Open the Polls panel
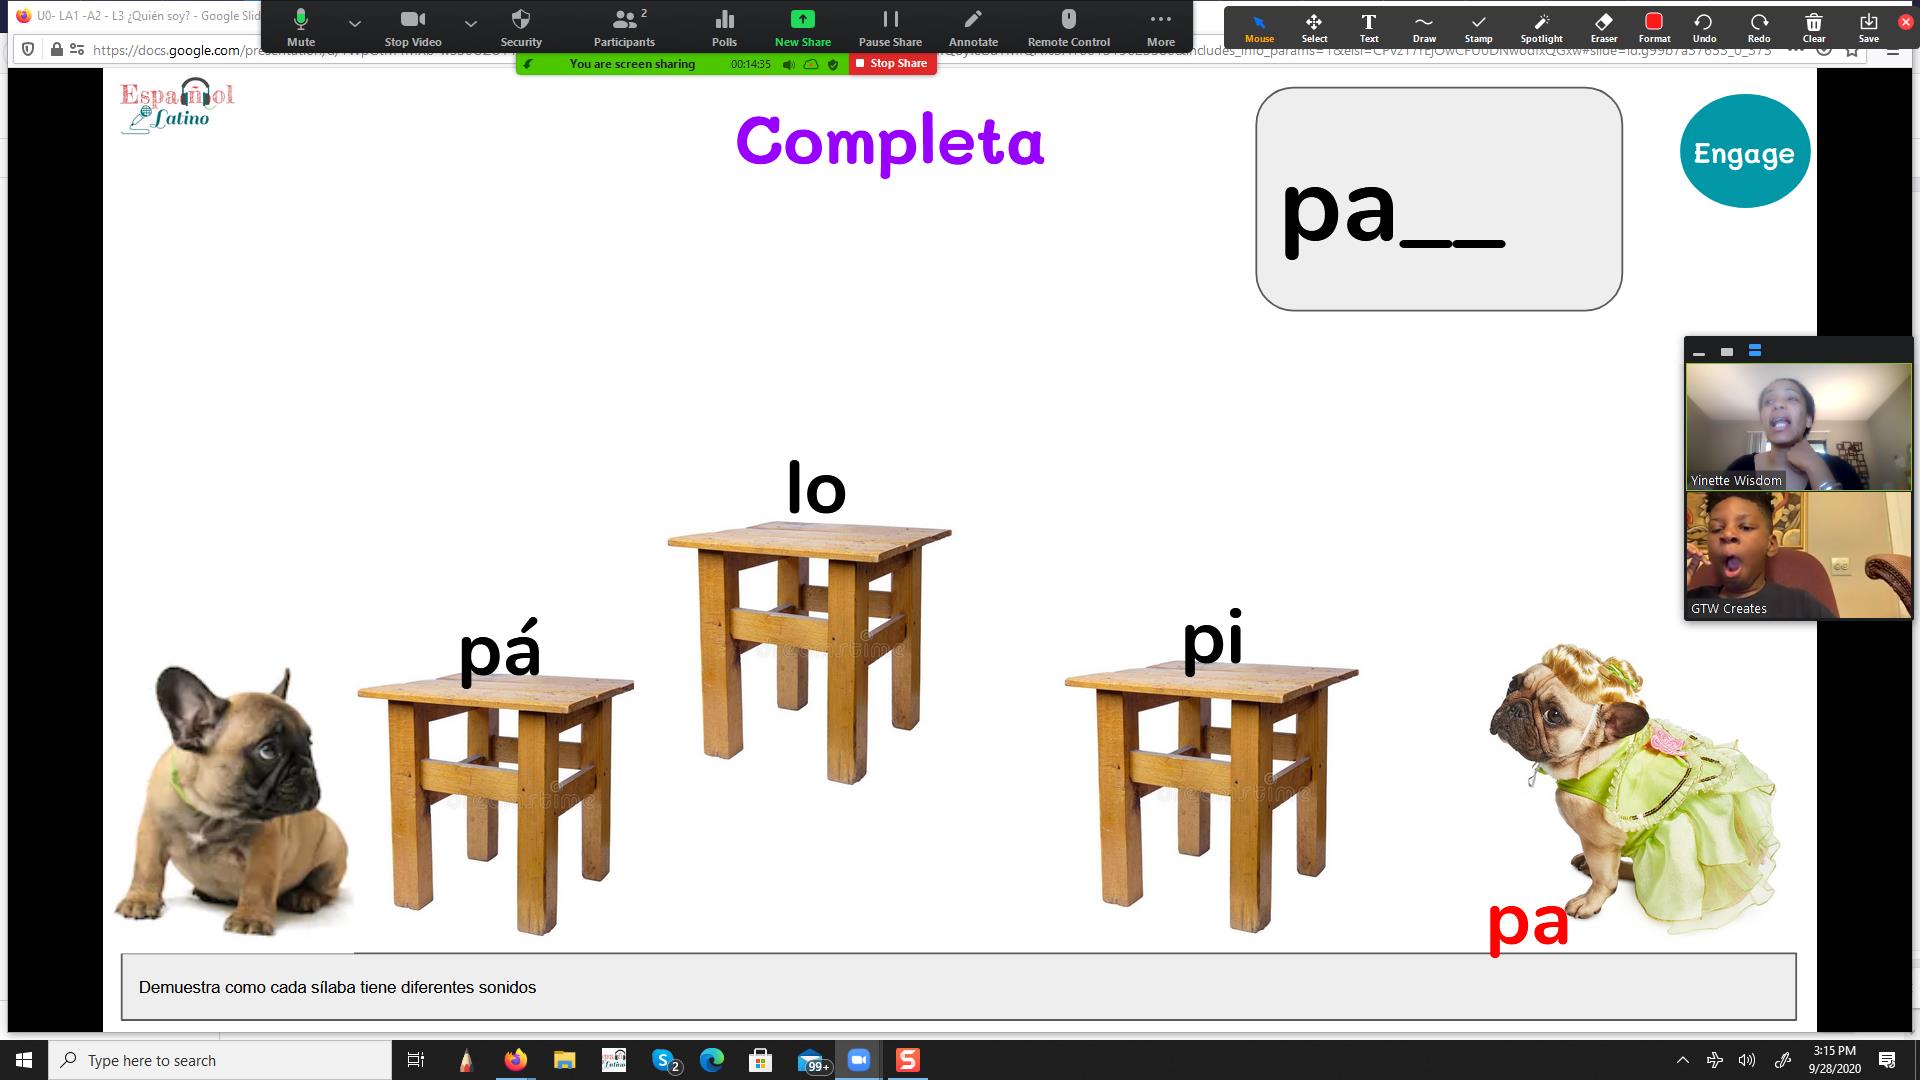 point(724,27)
